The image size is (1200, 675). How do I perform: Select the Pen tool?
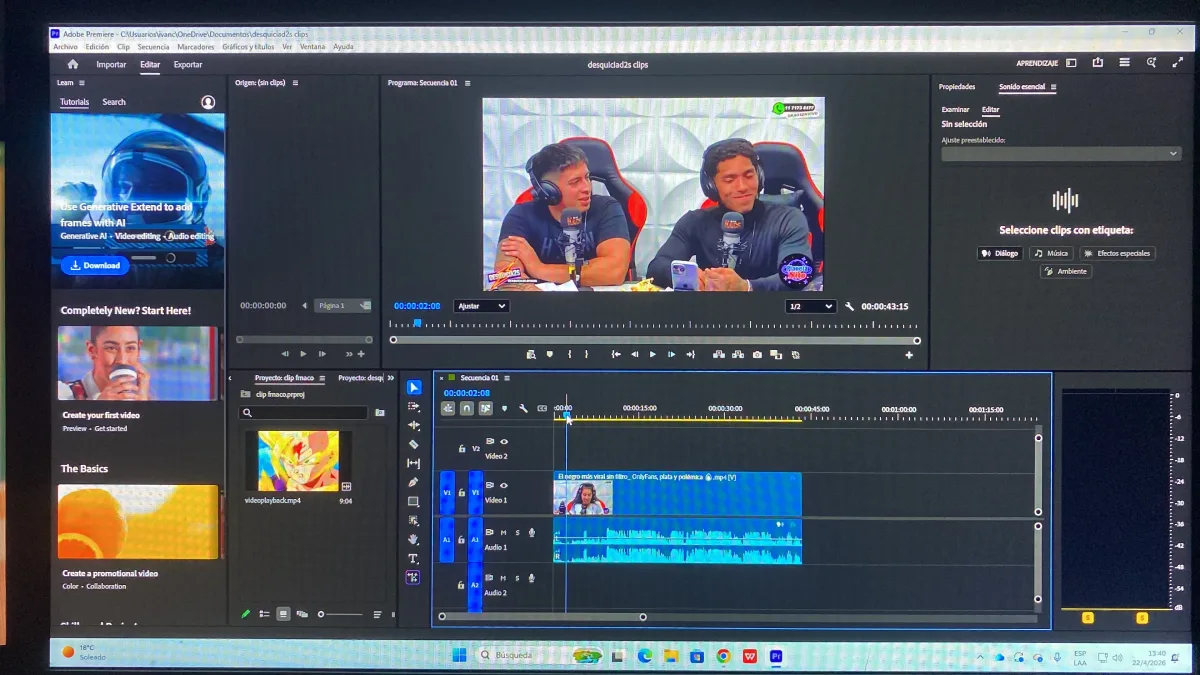pos(414,482)
